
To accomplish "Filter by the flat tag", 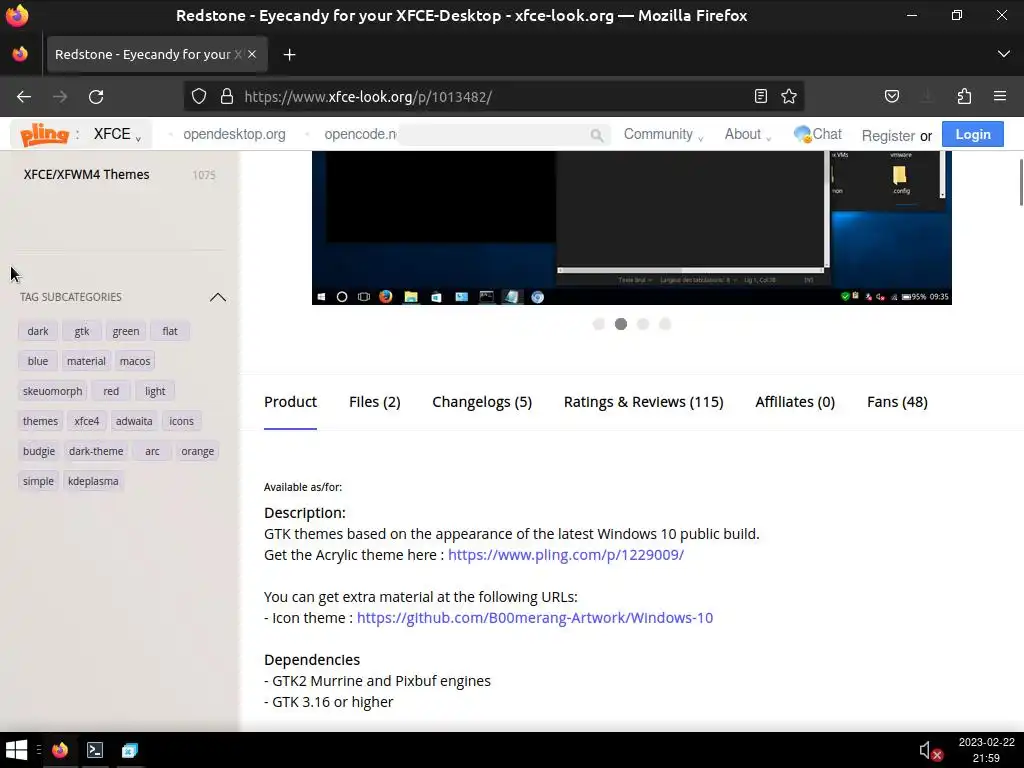I will (x=170, y=331).
